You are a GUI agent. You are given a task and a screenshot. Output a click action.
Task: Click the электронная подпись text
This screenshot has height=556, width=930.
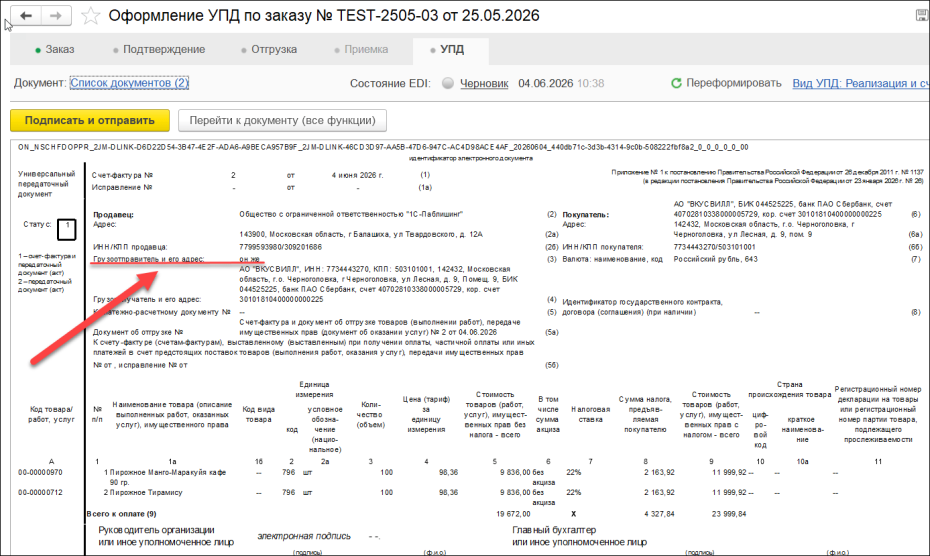(304, 536)
